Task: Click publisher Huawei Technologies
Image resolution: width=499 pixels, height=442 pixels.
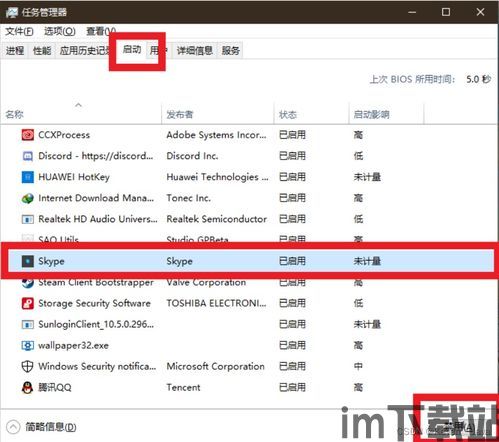Action: tap(217, 177)
